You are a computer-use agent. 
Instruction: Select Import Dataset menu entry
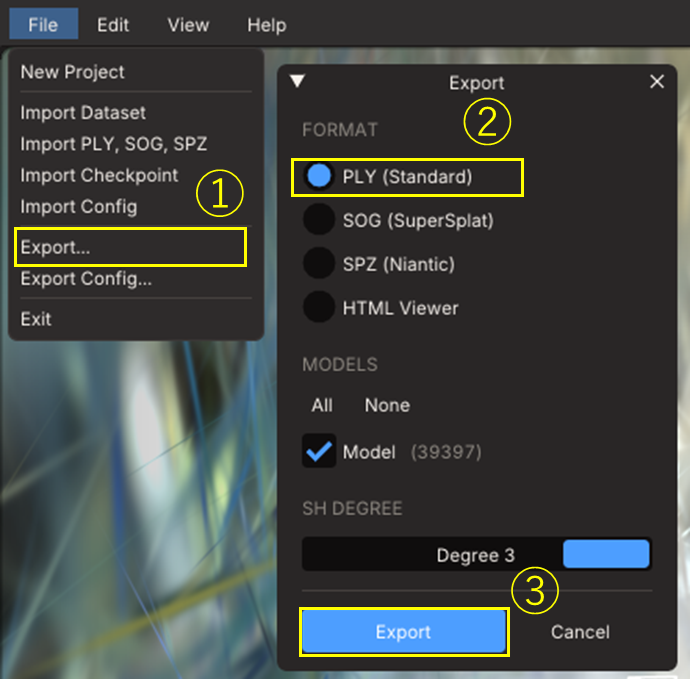pos(83,113)
